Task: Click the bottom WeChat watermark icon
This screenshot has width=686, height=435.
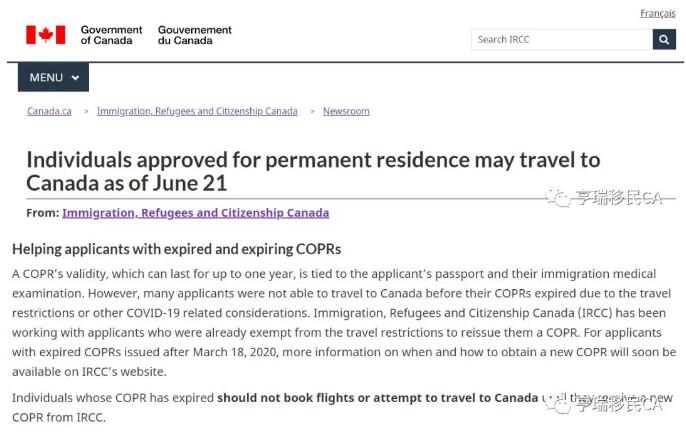Action: coord(557,405)
